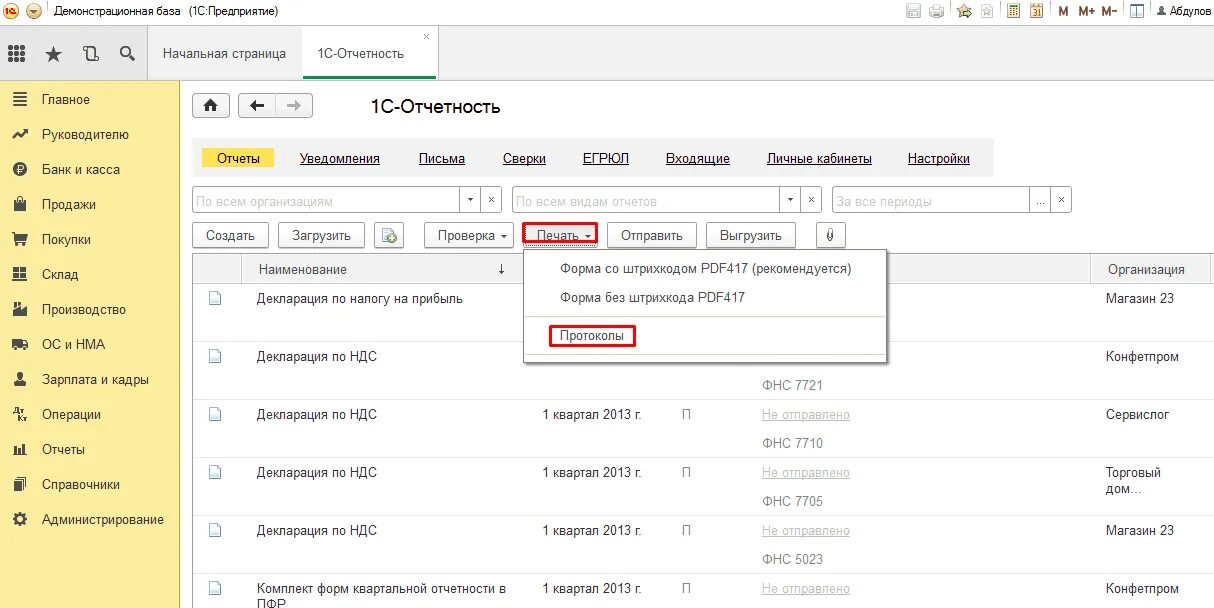The image size is (1214, 608).
Task: Open the calculator icon
Action: [1014, 11]
